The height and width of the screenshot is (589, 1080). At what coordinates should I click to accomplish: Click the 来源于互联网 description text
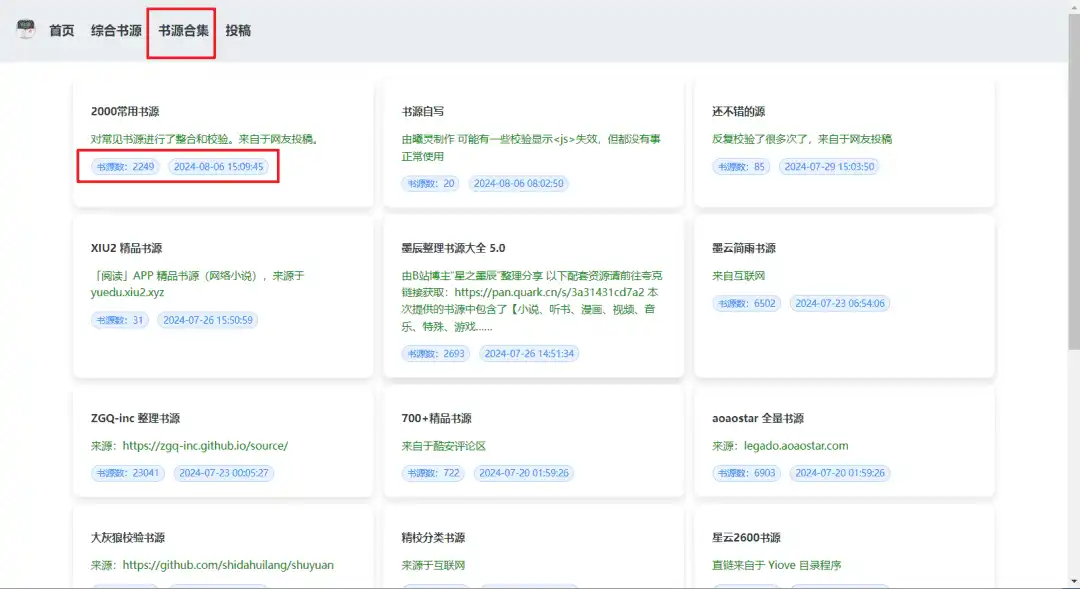pyautogui.click(x=433, y=565)
